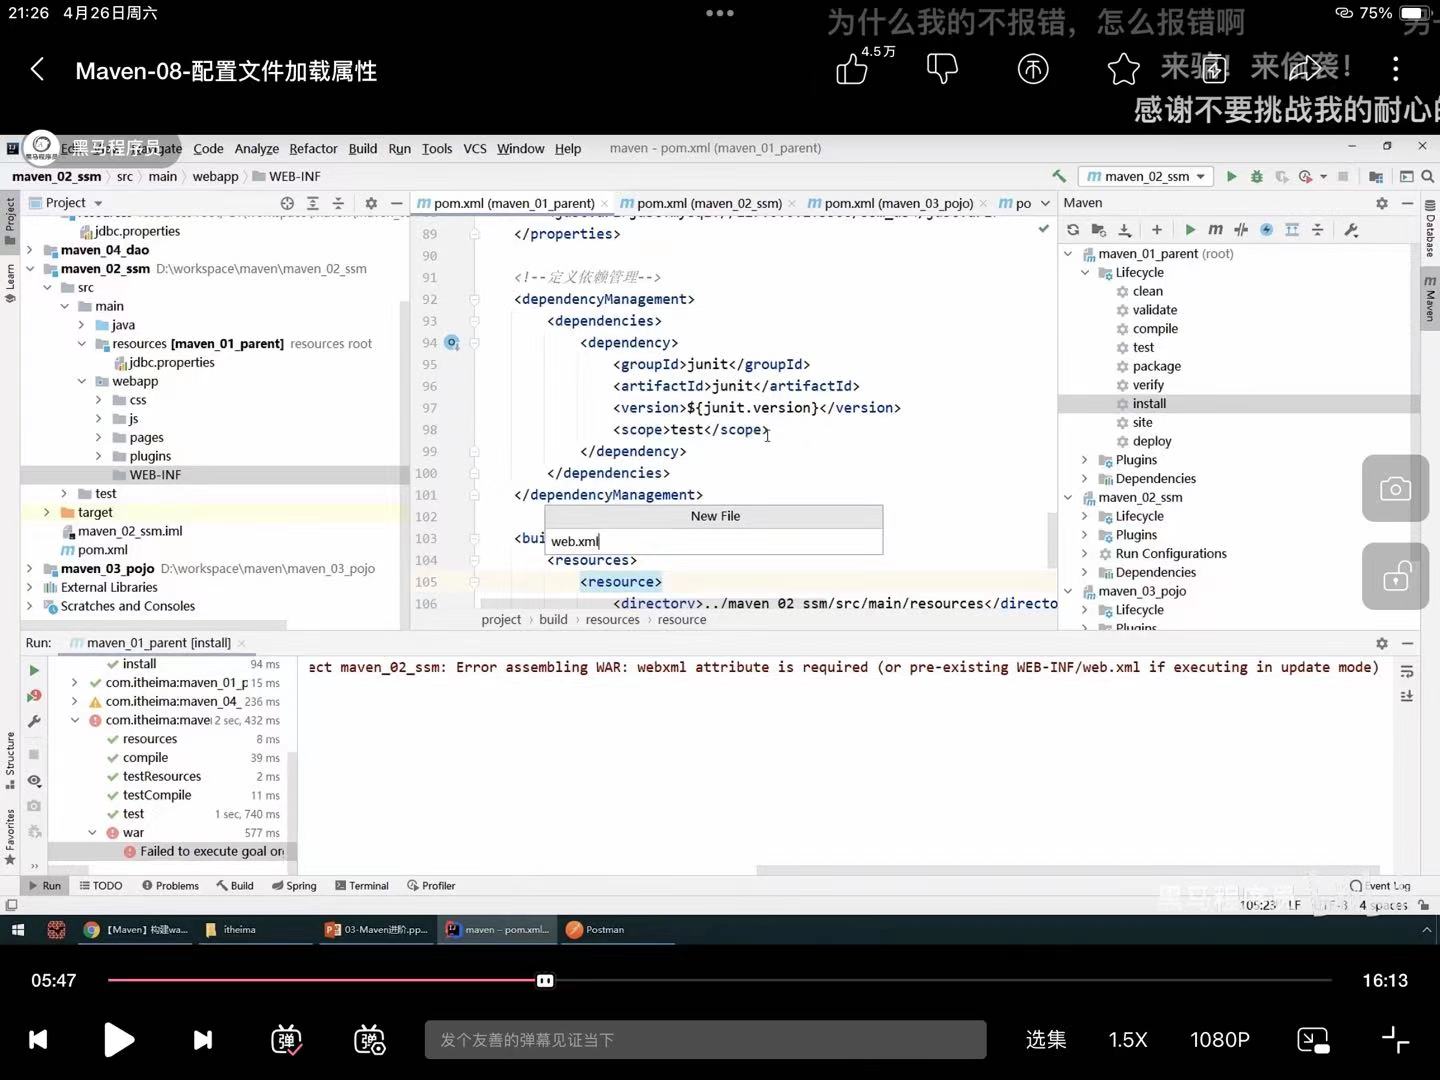This screenshot has width=1440, height=1080.
Task: Open the Windows Start menu
Action: 17,930
